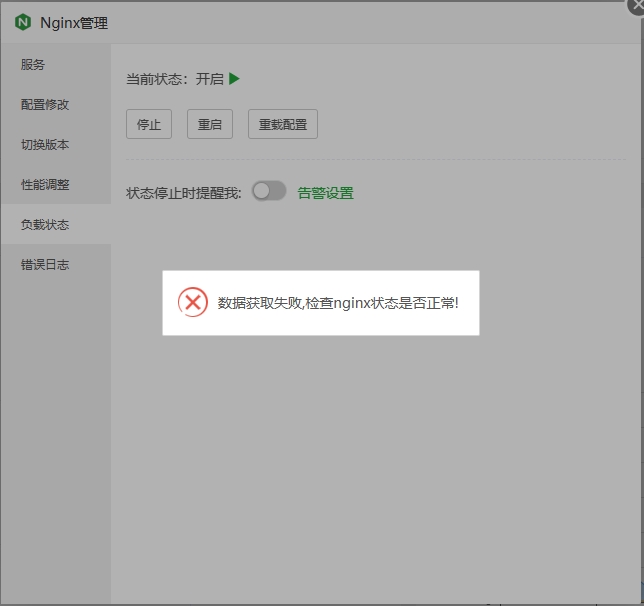Image resolution: width=644 pixels, height=606 pixels.
Task: Click the Nginx管理 title text
Action: [74, 23]
